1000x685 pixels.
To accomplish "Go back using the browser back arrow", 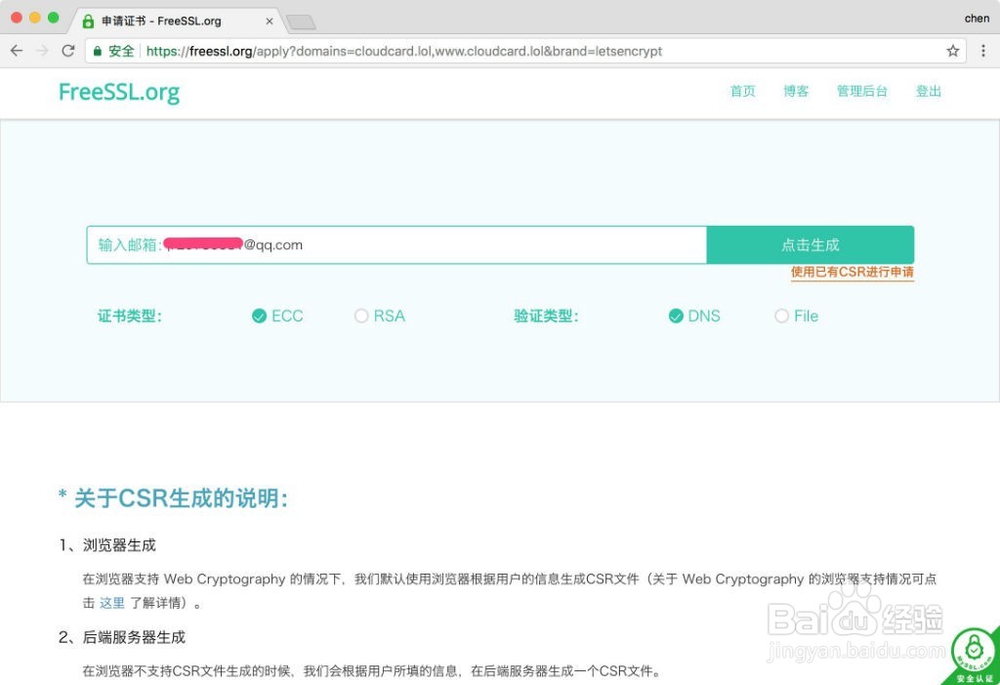I will 17,51.
